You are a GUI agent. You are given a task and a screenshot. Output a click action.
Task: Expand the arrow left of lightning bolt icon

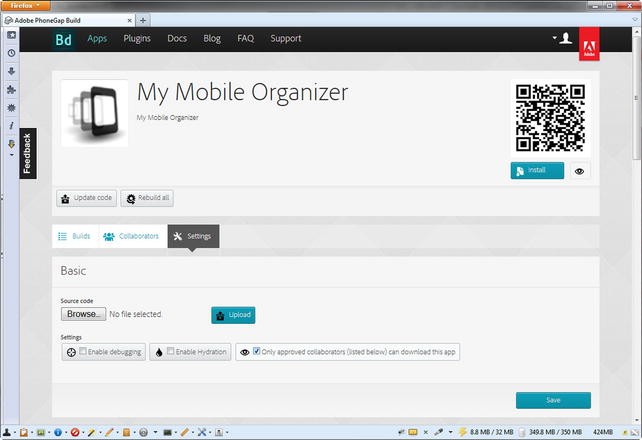[451, 432]
